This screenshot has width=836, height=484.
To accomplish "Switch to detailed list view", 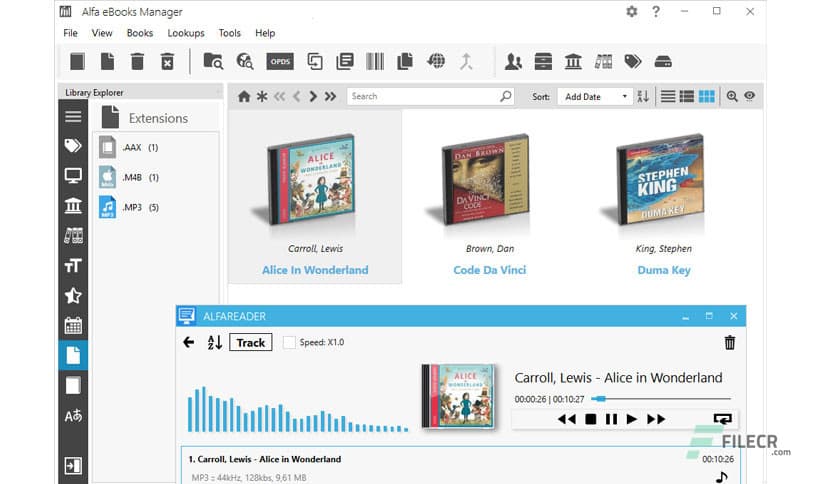I will click(687, 96).
